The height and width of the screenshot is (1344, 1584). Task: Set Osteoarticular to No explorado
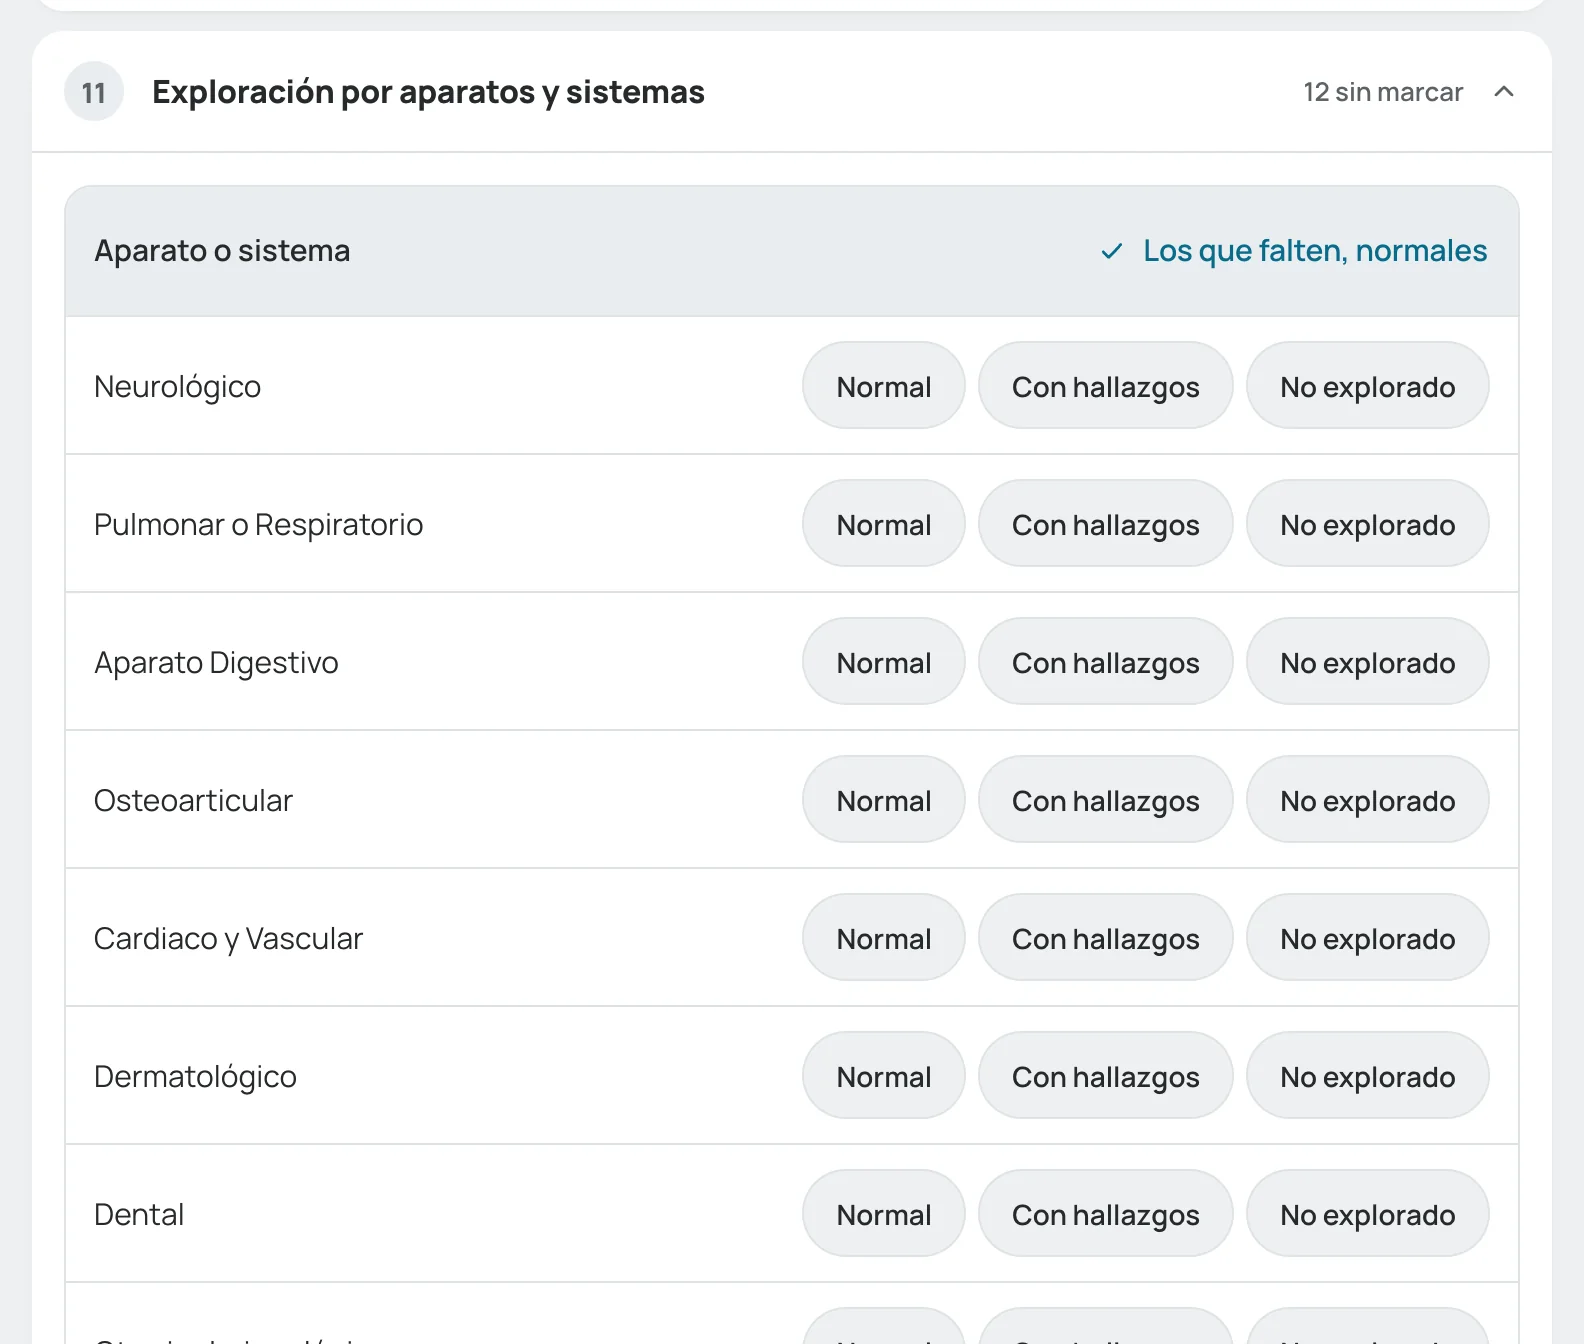click(1368, 800)
